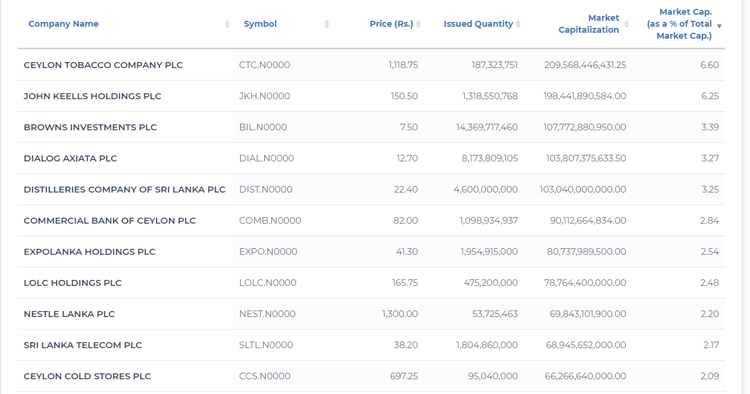Open Sri Lanka Telecom PLC

pyautogui.click(x=83, y=345)
